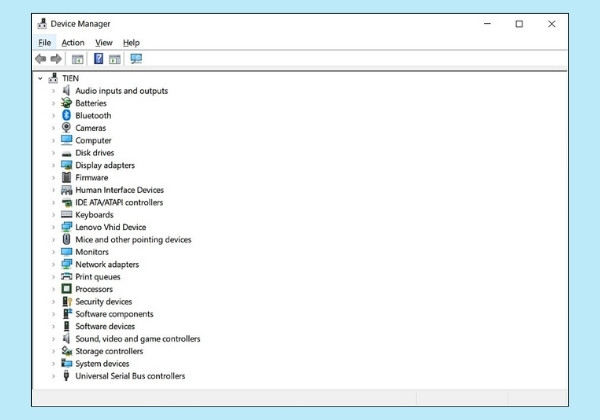This screenshot has width=600, height=420.
Task: Expand the Network adapters category
Action: pyautogui.click(x=54, y=264)
